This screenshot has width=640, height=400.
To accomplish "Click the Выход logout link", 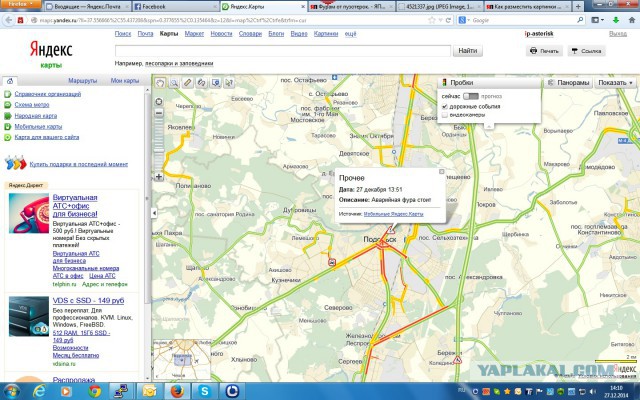I will [x=618, y=34].
